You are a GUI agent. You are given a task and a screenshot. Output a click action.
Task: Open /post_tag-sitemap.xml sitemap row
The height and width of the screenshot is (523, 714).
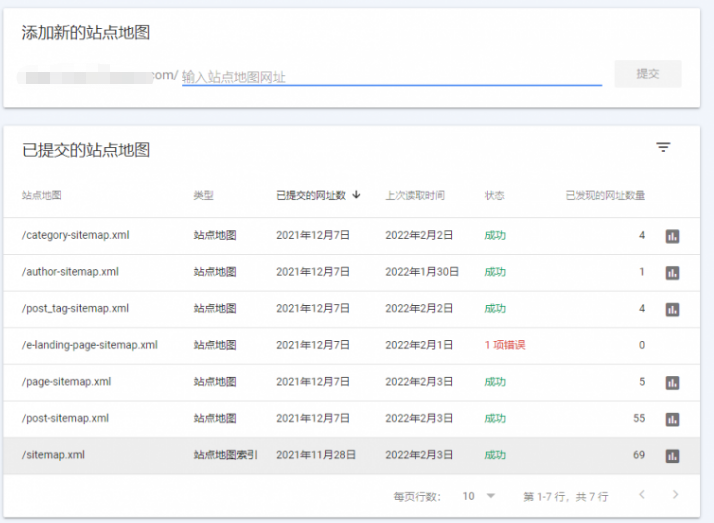(x=352, y=309)
